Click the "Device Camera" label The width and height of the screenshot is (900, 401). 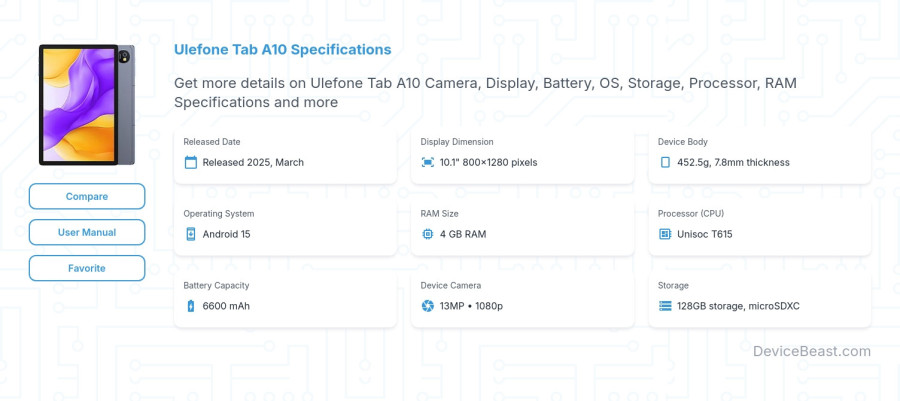point(451,285)
